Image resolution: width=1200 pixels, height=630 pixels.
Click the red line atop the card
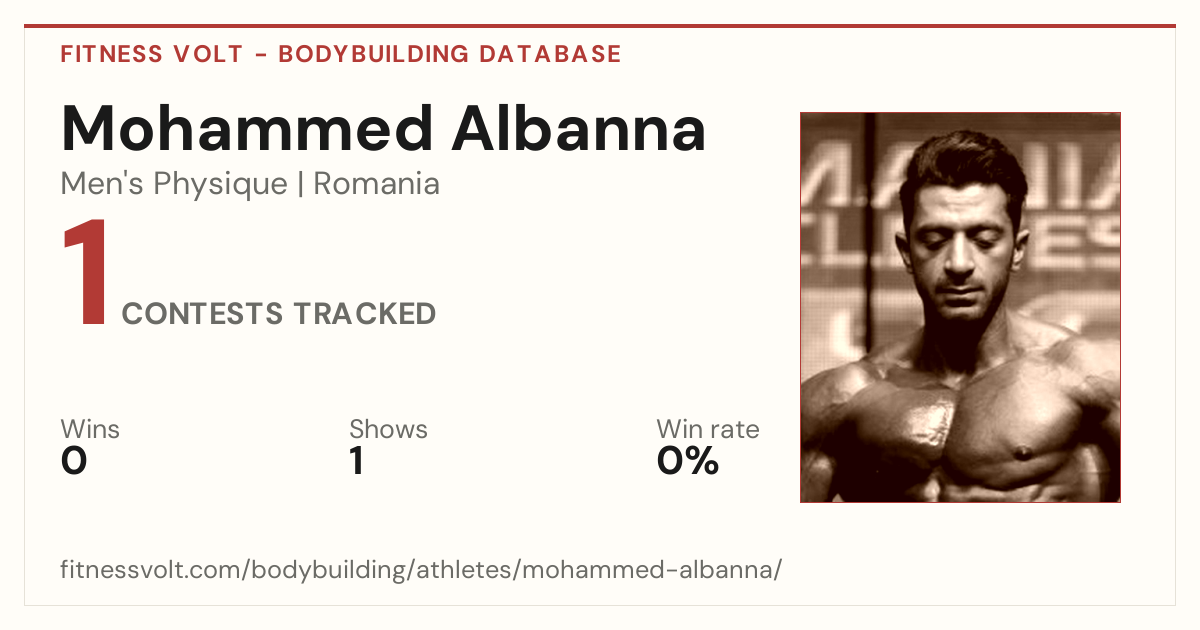pos(600,26)
